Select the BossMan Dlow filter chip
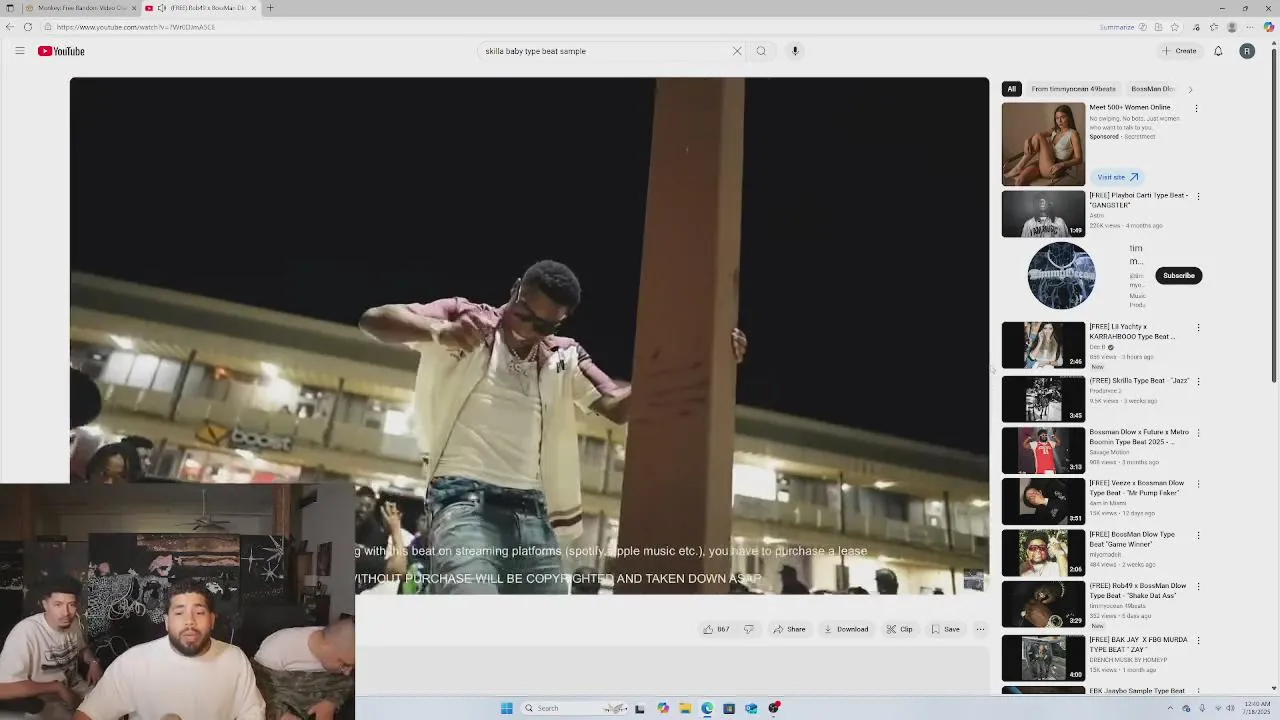This screenshot has width=1280, height=720. click(x=1152, y=89)
